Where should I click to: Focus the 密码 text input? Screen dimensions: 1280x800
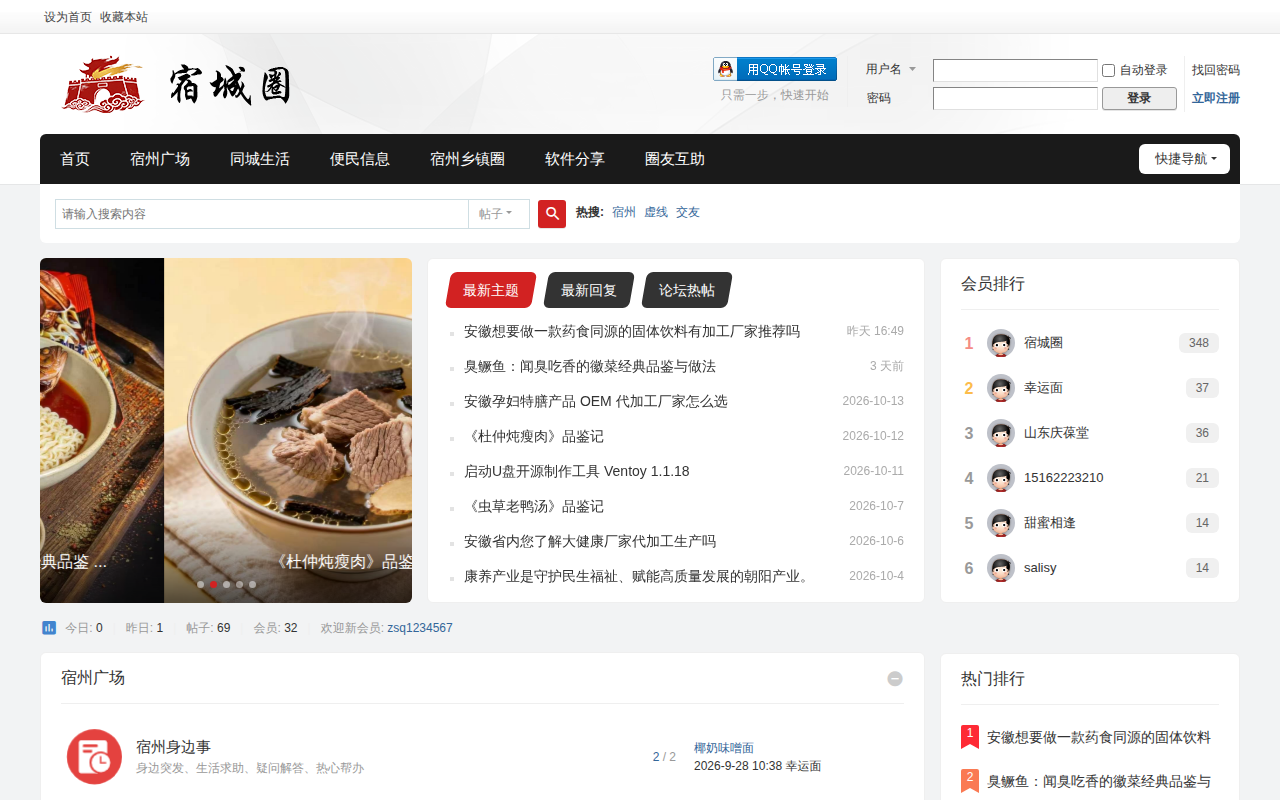(1015, 98)
